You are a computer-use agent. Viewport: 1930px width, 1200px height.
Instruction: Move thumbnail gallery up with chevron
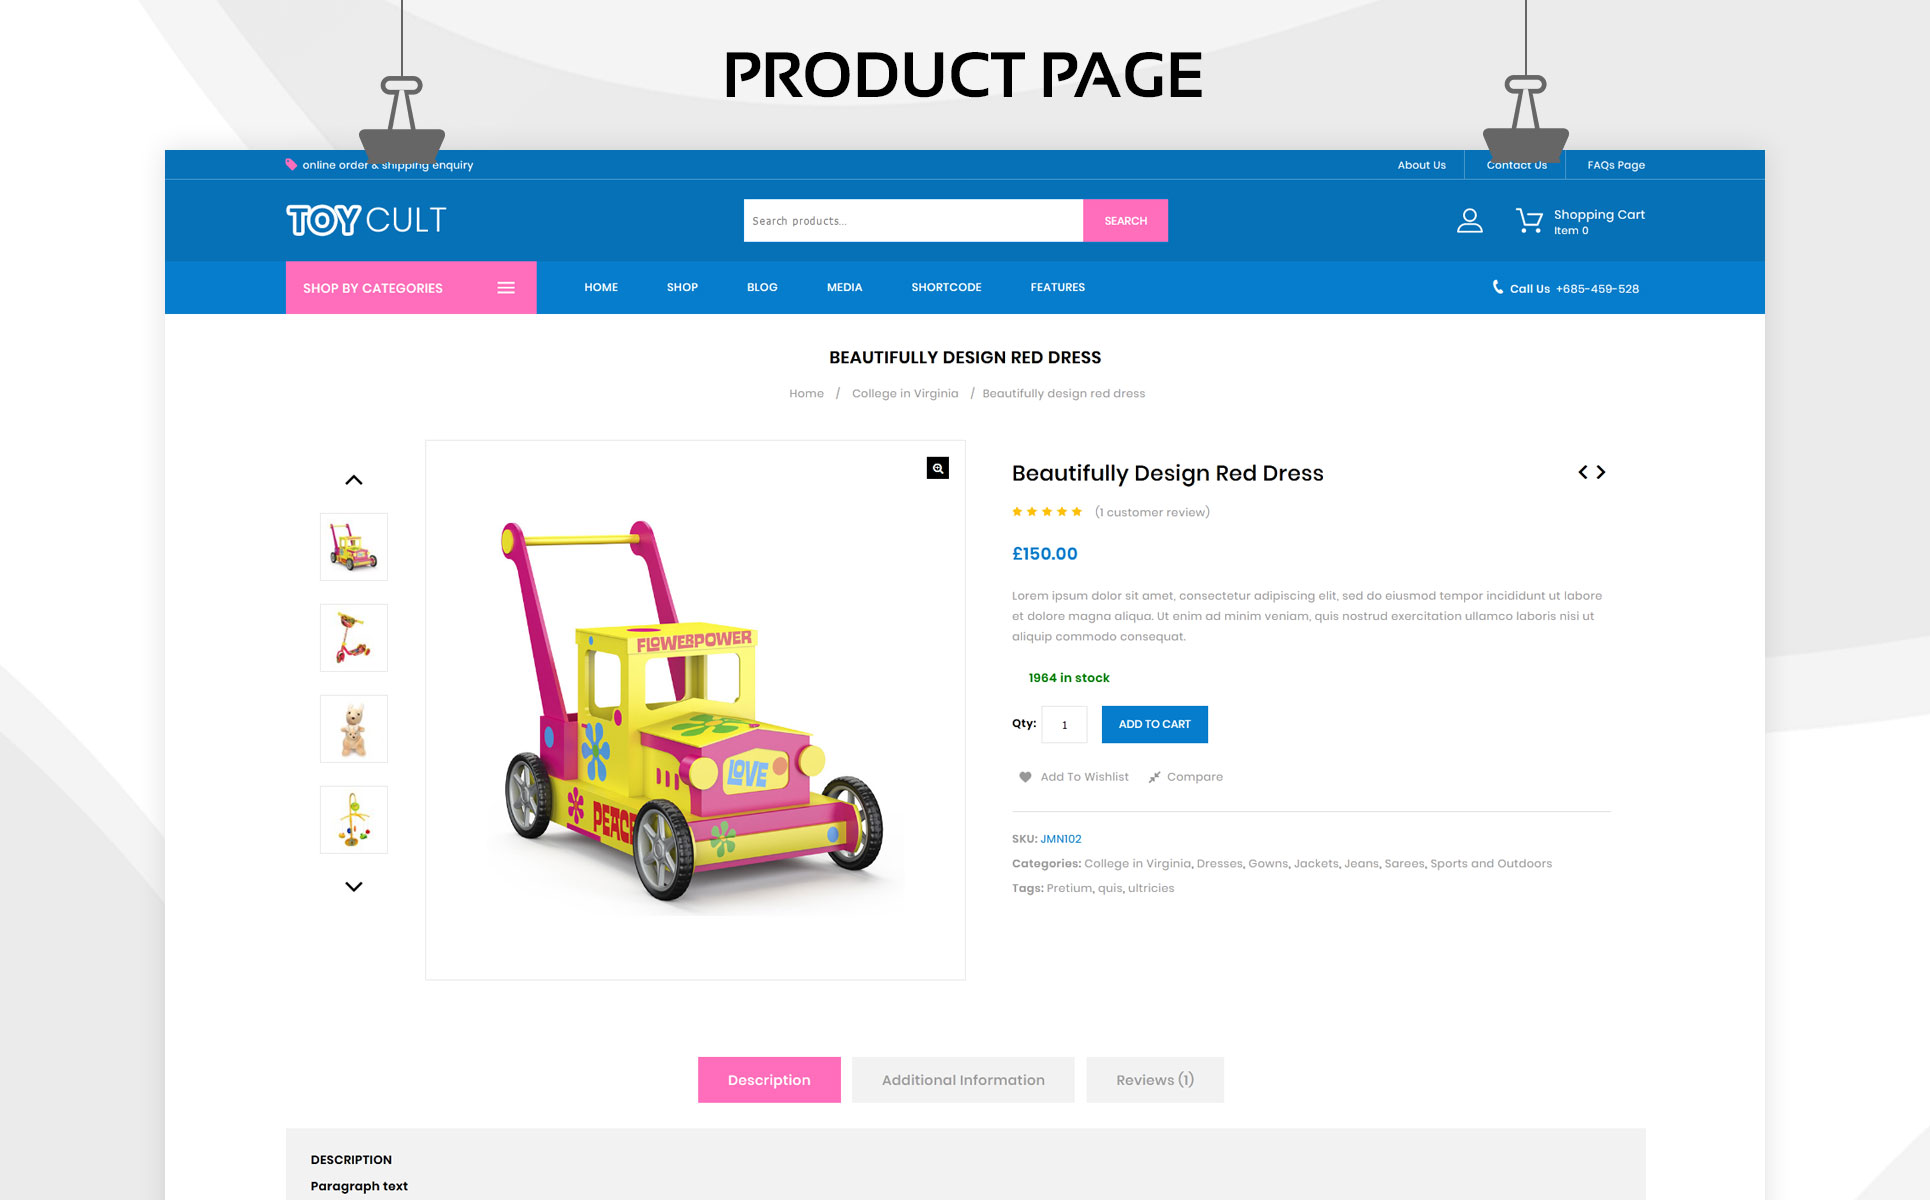point(354,480)
